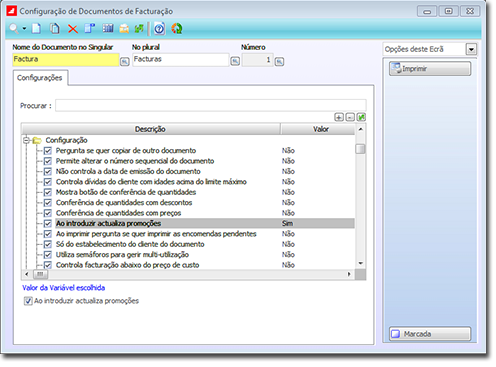Viewport: 496px width, 367px height.
Task: Toggle checkbox for Não controla a data de emissão
Action: 48,171
